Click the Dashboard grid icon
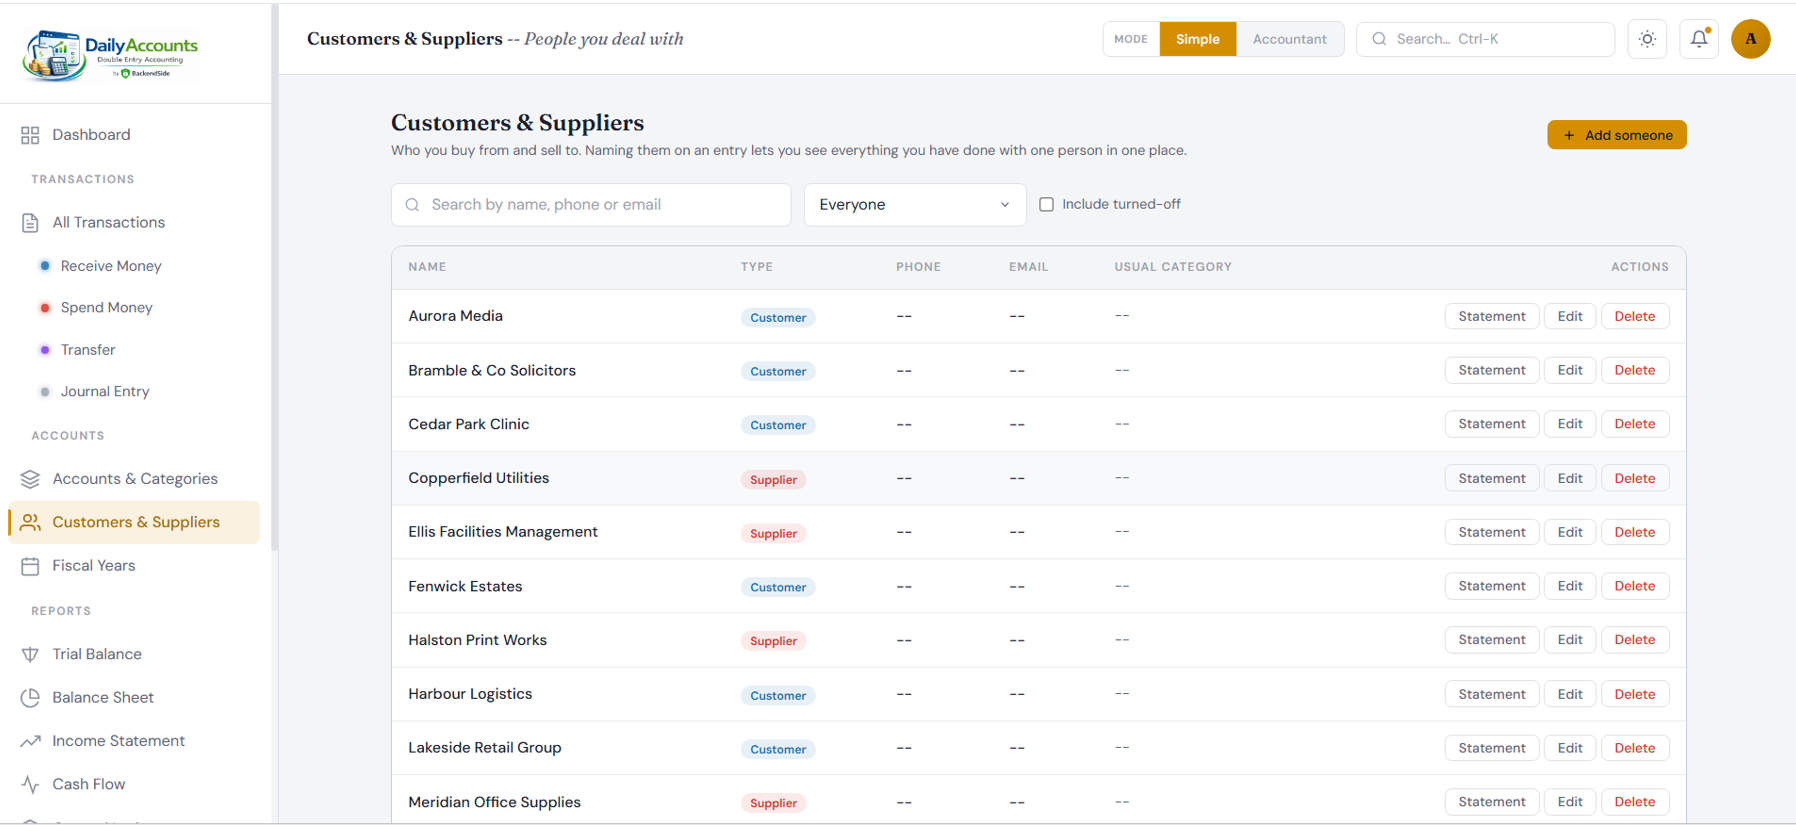 tap(30, 135)
